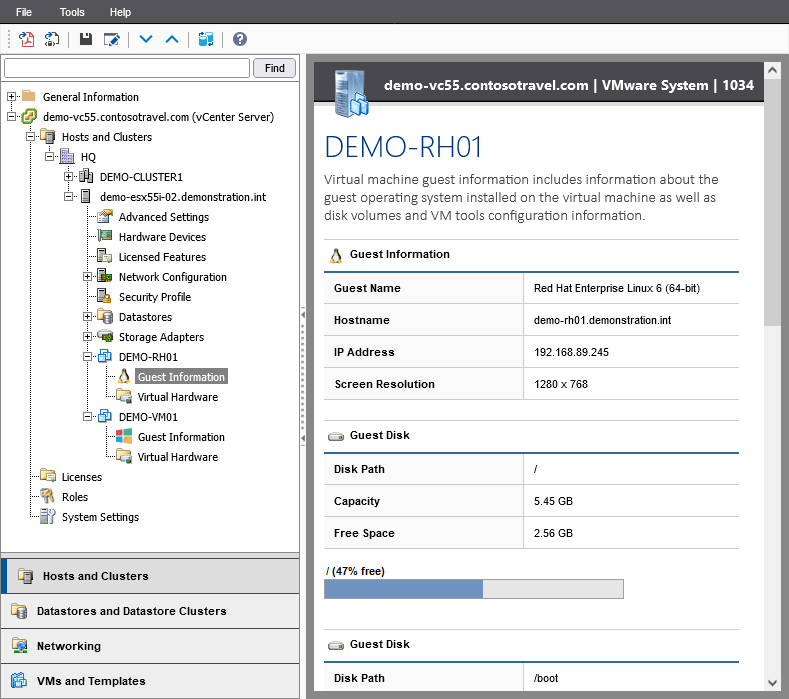The width and height of the screenshot is (789, 699).
Task: Click the IP address value 192.168.89.245
Action: click(571, 352)
